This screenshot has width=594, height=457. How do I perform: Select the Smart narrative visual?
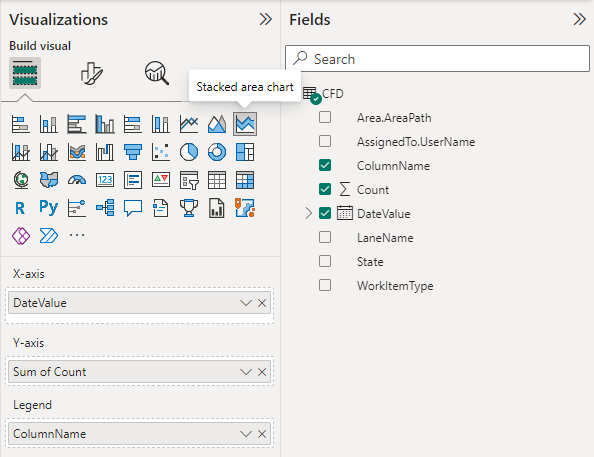161,208
